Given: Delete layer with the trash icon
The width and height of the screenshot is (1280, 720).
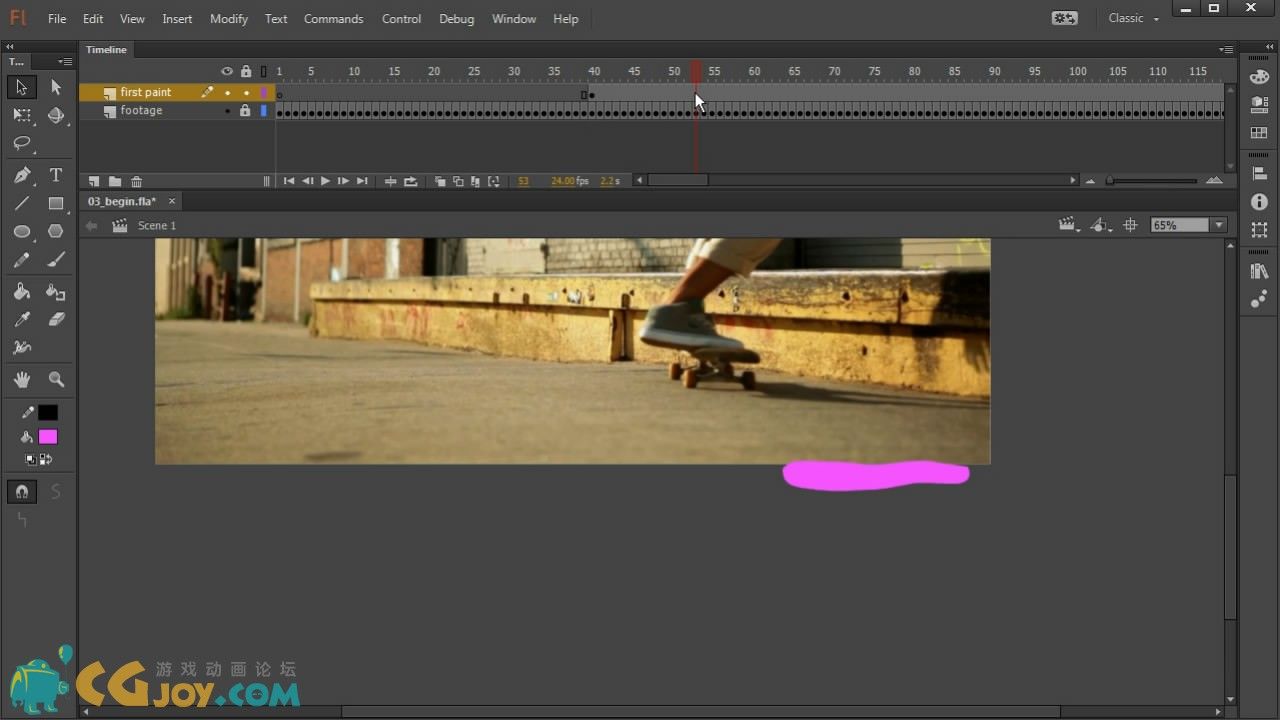Looking at the screenshot, I should (137, 181).
